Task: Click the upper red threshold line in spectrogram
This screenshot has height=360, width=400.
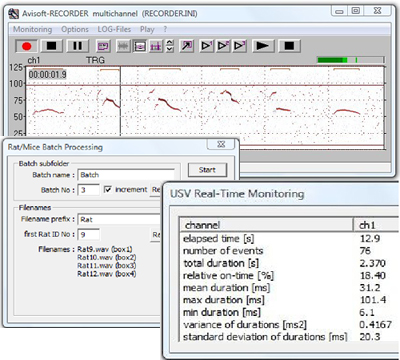Action: tap(205, 85)
